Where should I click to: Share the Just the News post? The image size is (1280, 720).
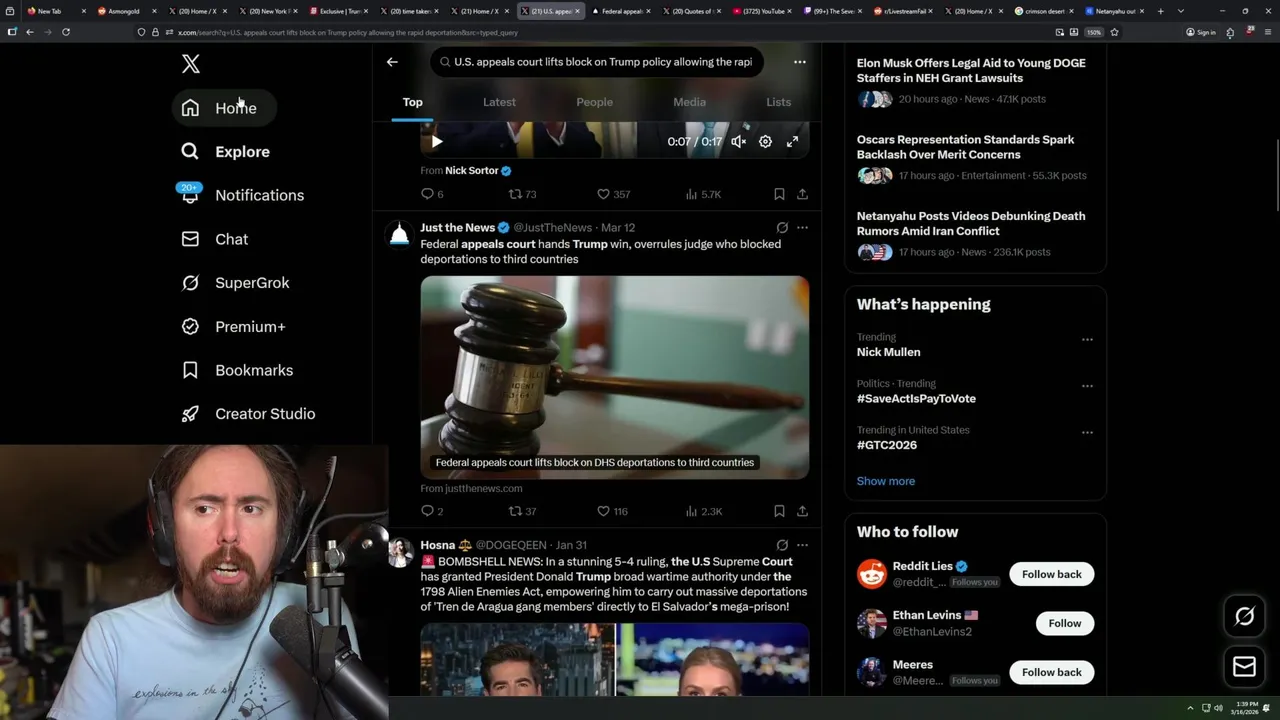[802, 511]
